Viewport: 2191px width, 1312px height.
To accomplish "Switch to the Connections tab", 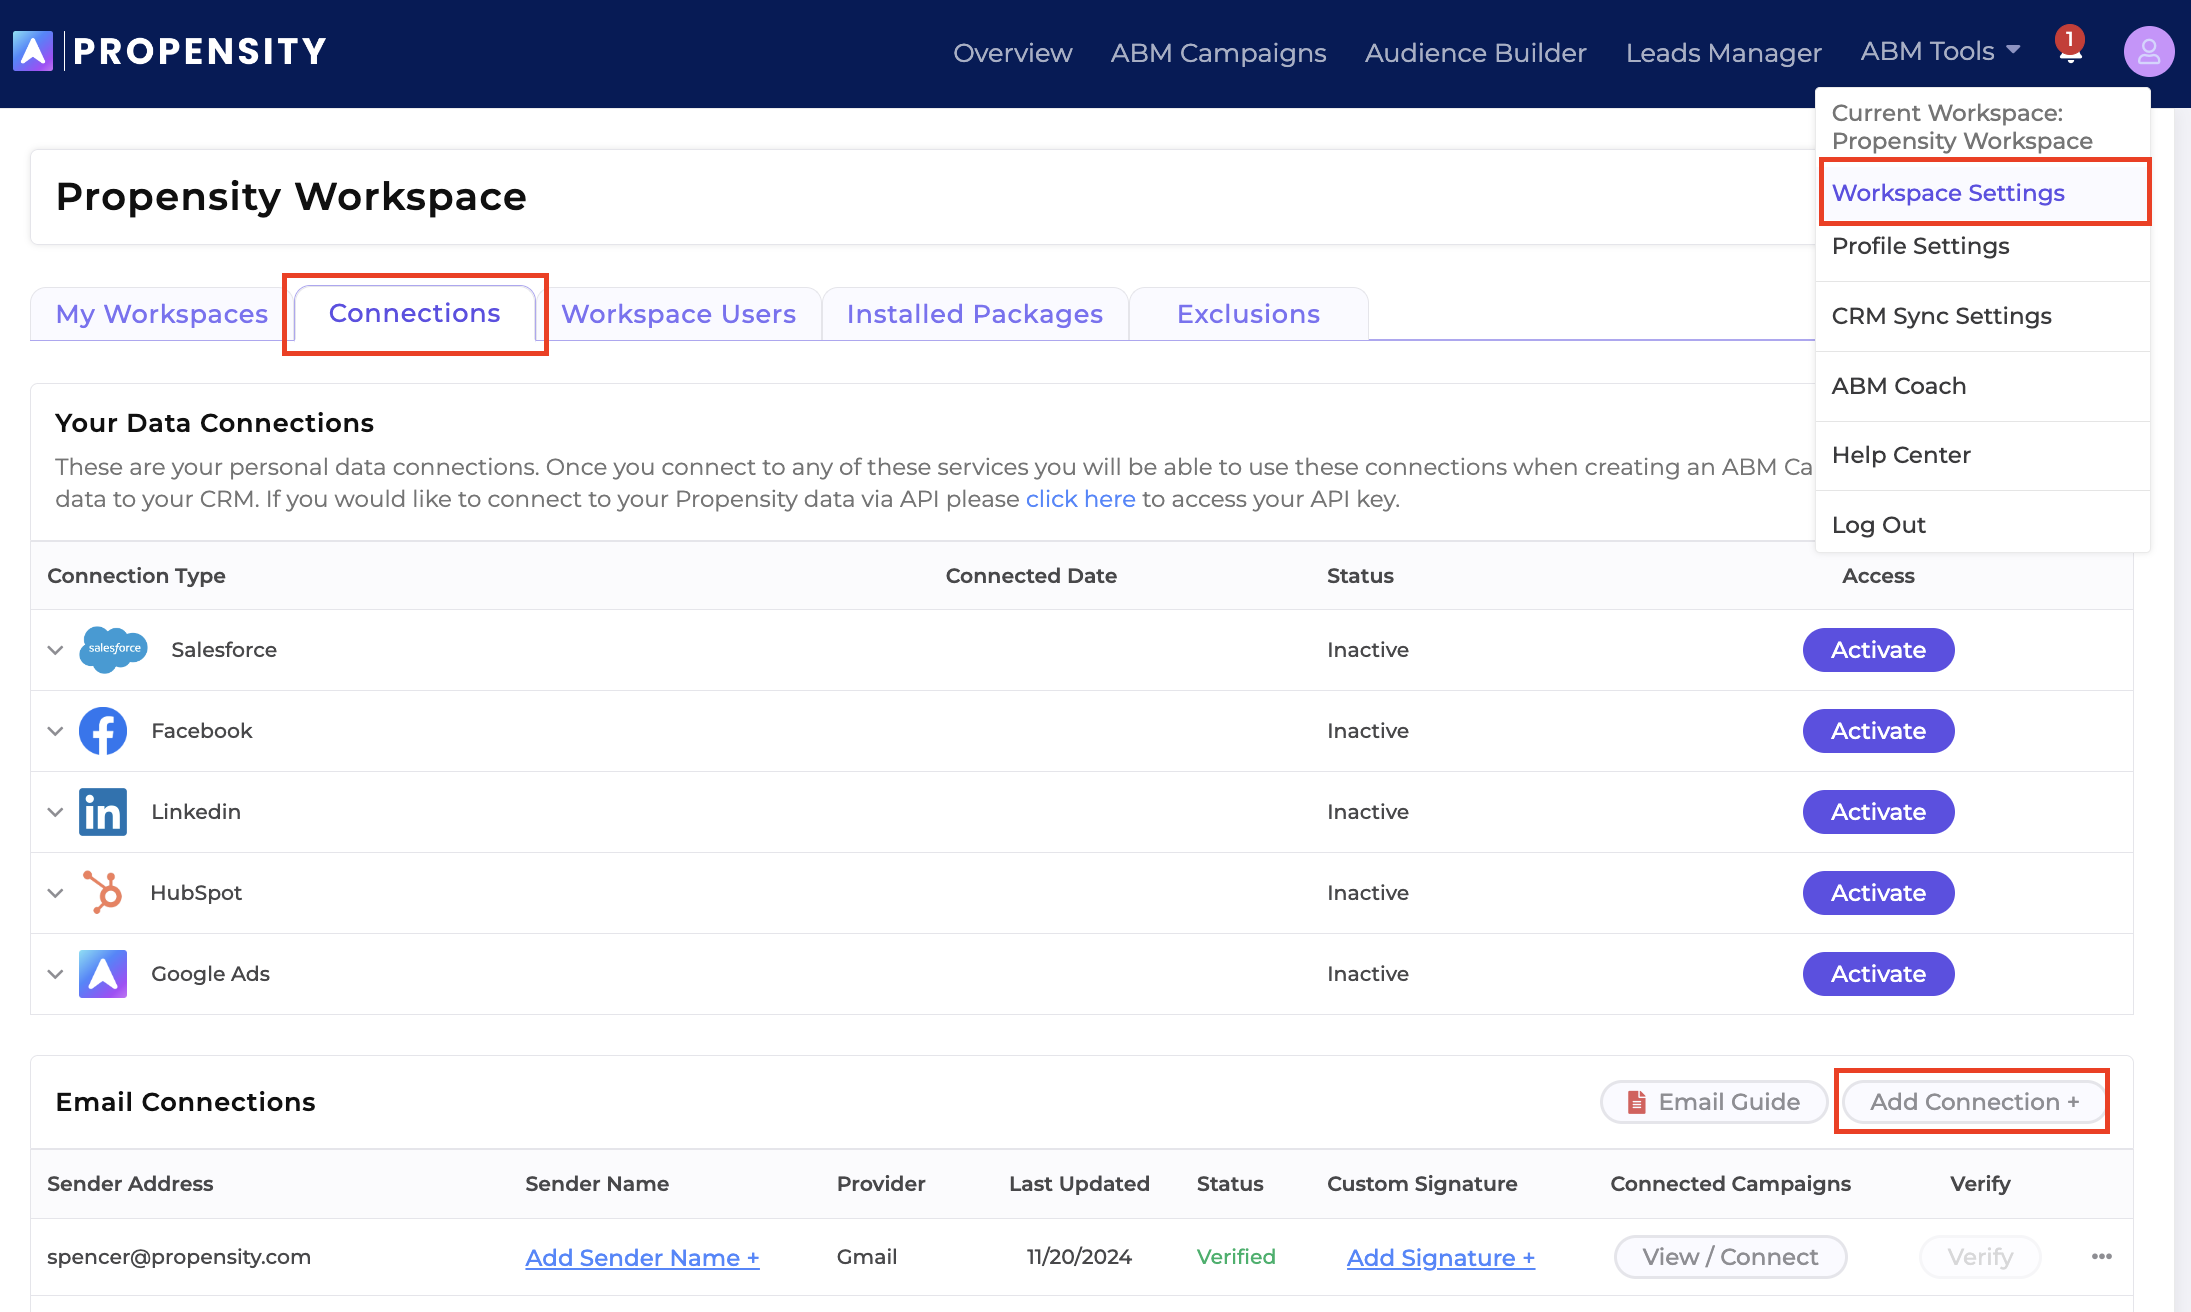I will (x=414, y=313).
